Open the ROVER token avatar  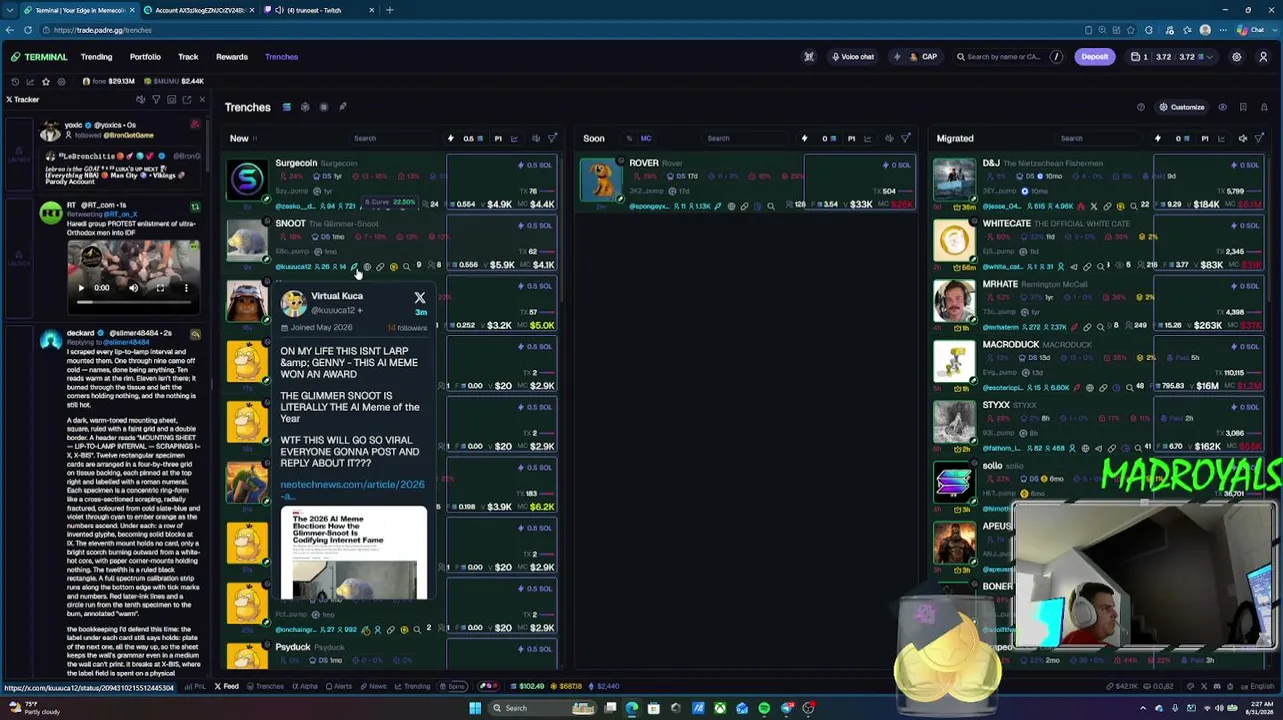point(601,181)
